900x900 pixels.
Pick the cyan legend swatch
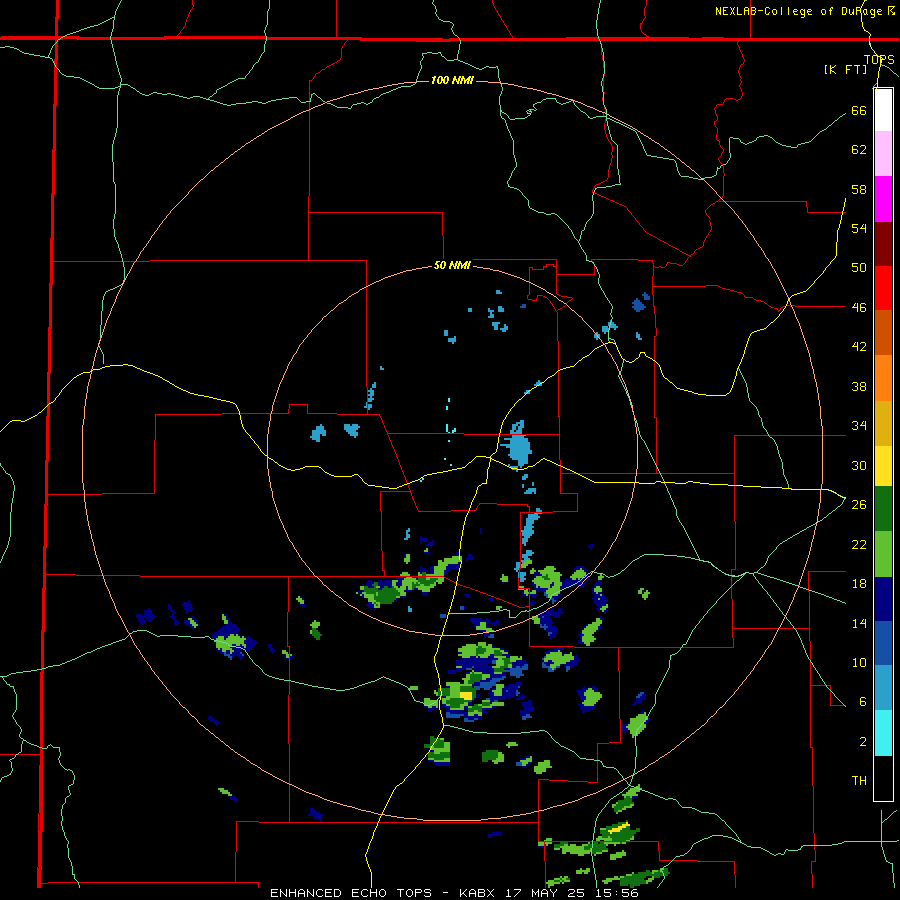click(883, 733)
